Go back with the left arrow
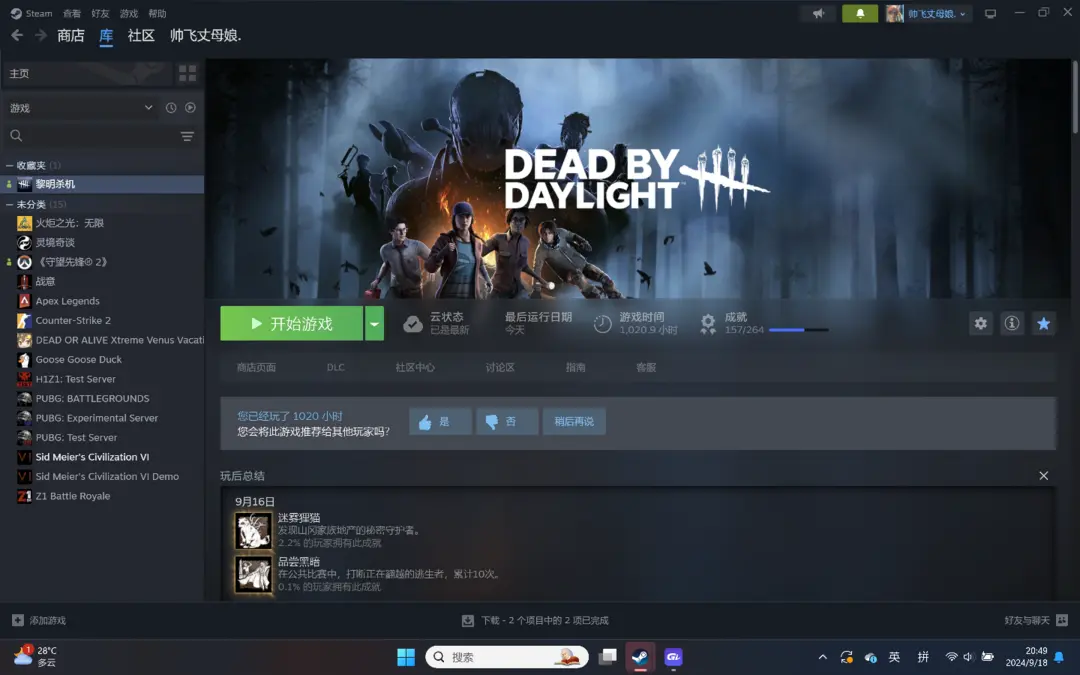This screenshot has height=675, width=1080. (x=17, y=35)
